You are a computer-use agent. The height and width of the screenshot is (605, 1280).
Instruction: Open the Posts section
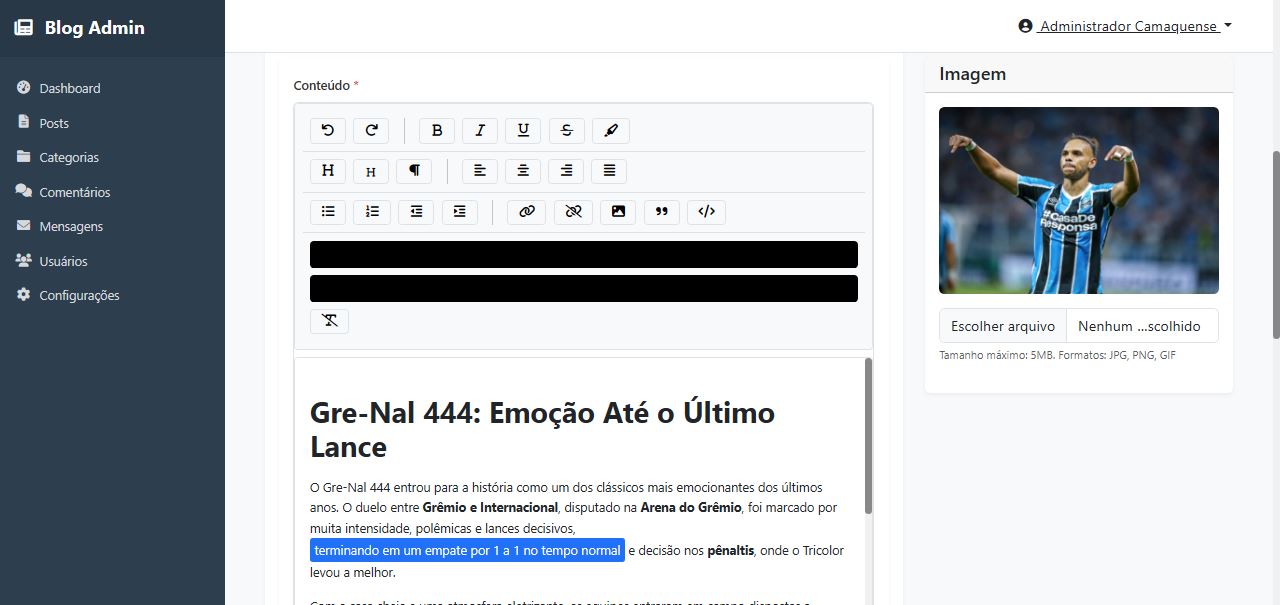[x=112, y=123]
